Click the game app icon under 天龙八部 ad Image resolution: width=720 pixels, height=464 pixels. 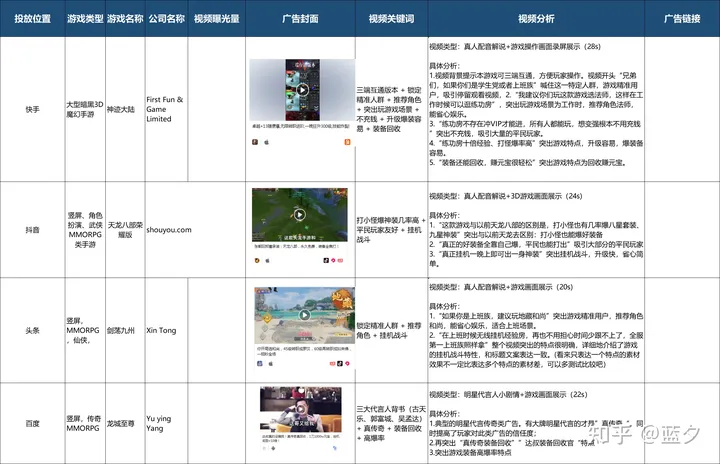[257, 260]
